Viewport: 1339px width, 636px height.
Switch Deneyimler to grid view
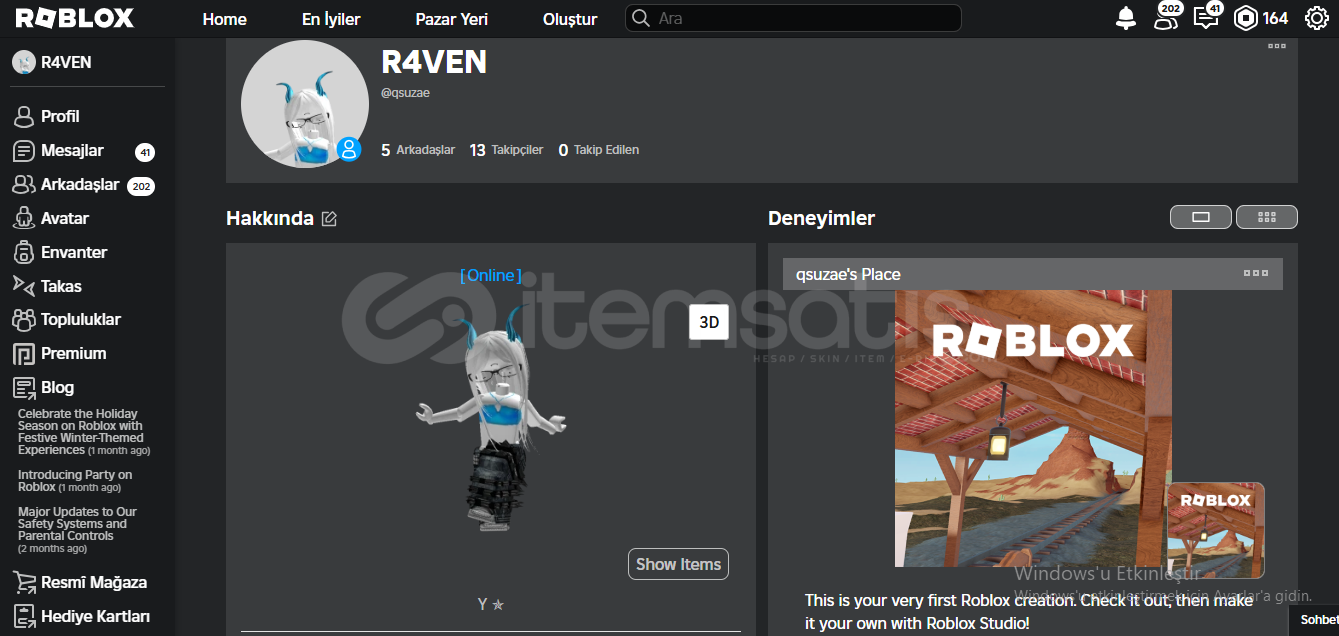point(1267,217)
